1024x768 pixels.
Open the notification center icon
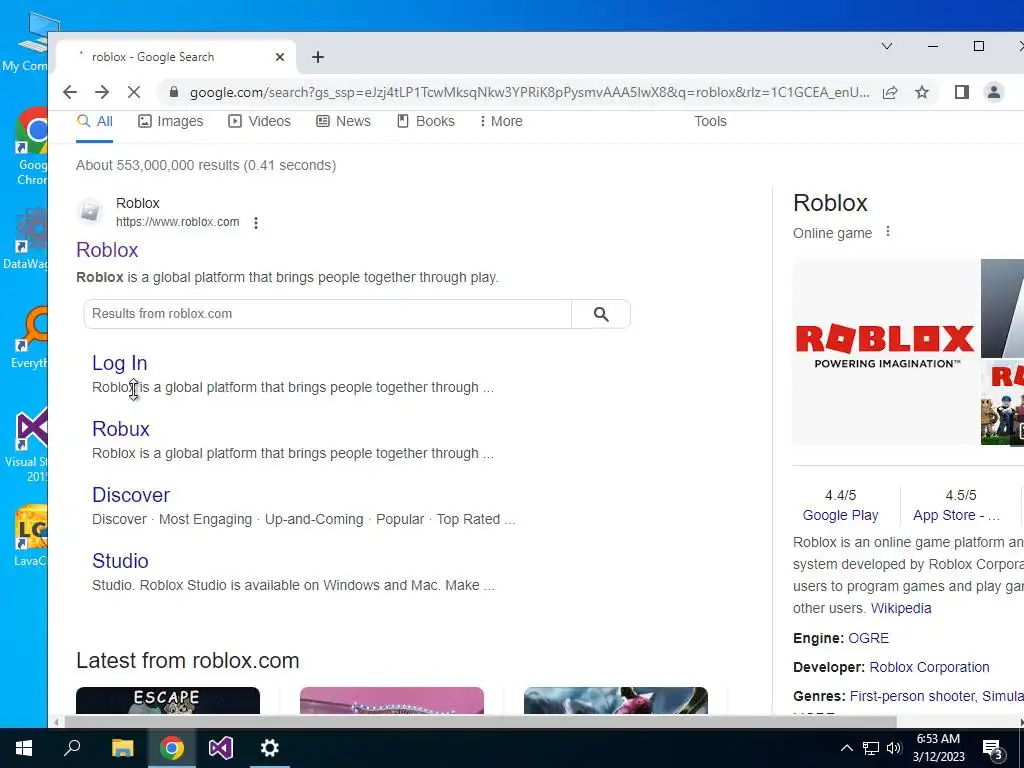coord(992,748)
